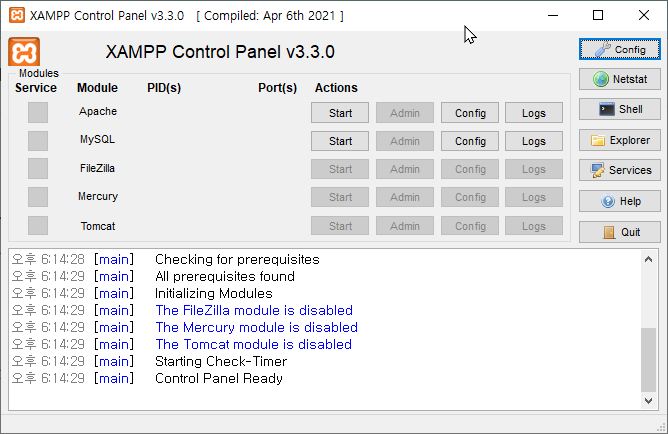668x434 pixels.
Task: Click the FileZilla Admin button
Action: [405, 169]
